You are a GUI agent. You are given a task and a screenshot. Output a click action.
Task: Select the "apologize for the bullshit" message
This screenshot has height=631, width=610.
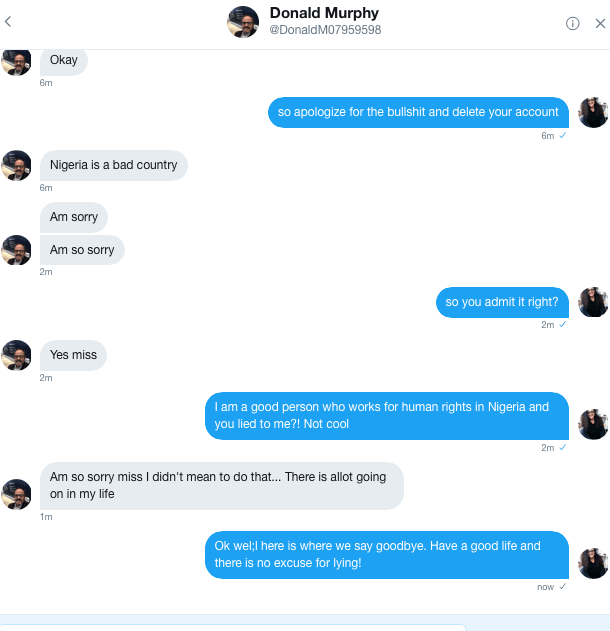coord(418,112)
